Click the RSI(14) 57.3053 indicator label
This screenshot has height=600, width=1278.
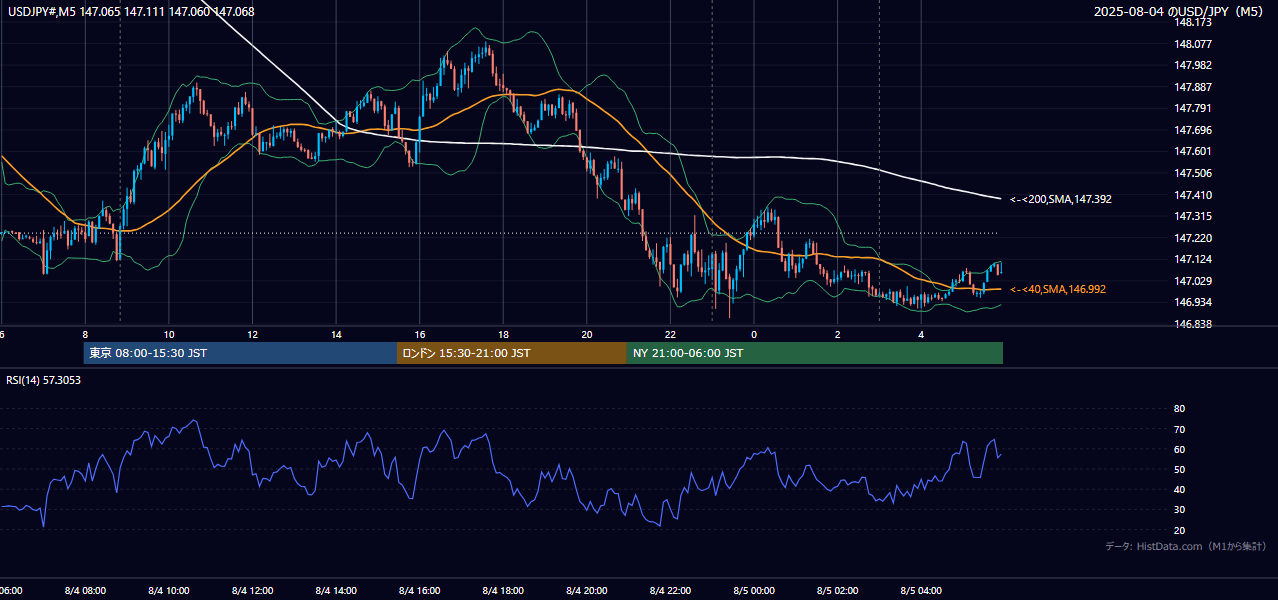coord(44,380)
